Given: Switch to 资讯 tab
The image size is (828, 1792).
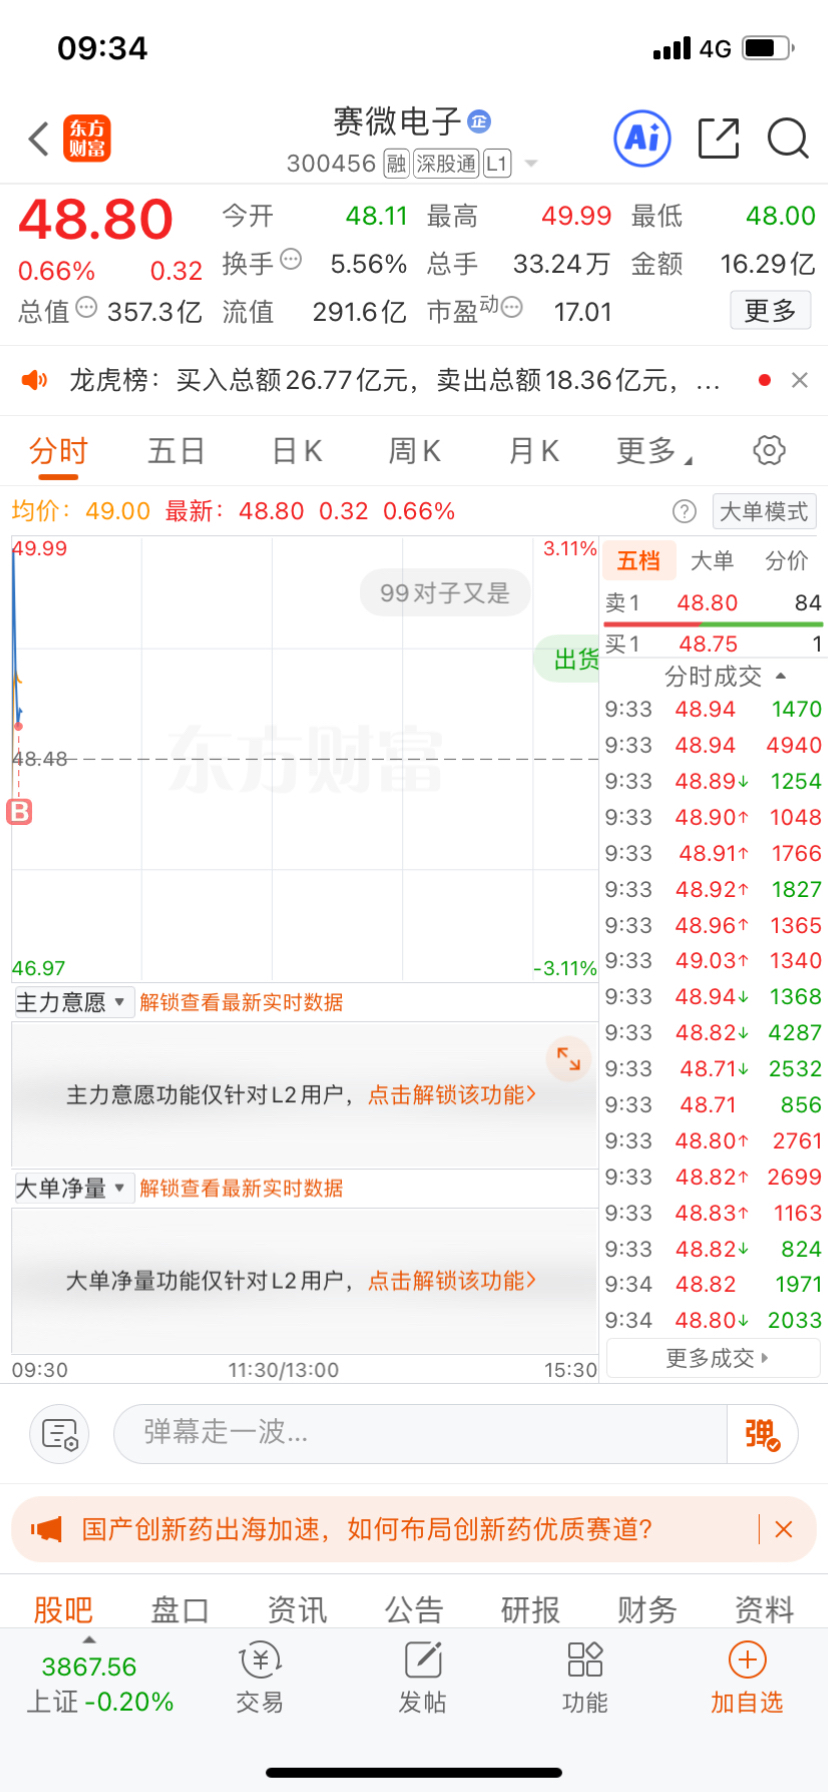Looking at the screenshot, I should [297, 1609].
